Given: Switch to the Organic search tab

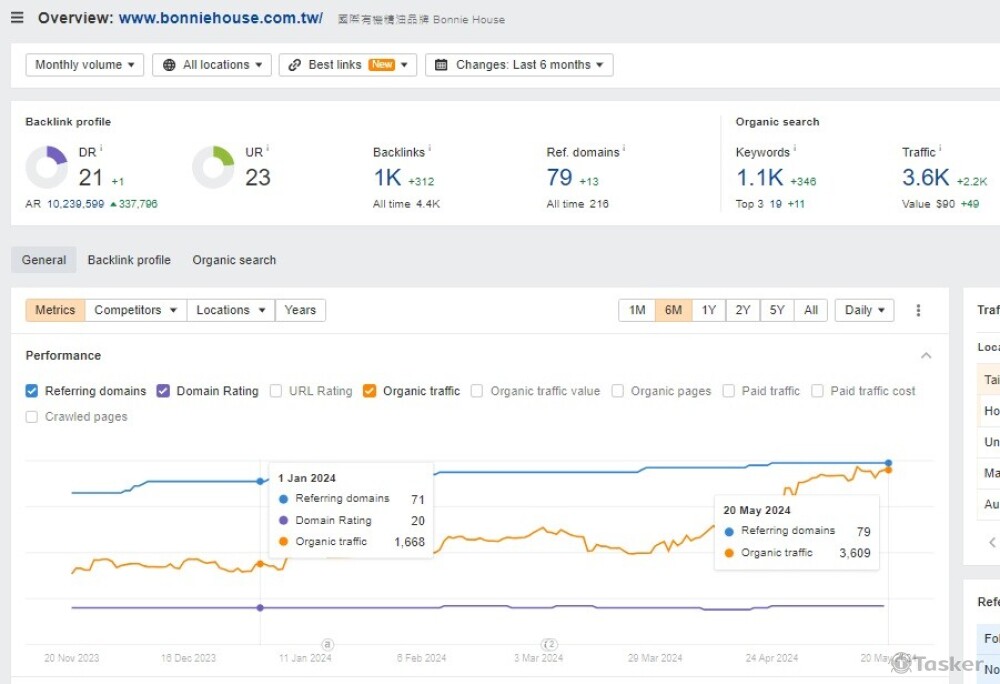Looking at the screenshot, I should click(234, 260).
